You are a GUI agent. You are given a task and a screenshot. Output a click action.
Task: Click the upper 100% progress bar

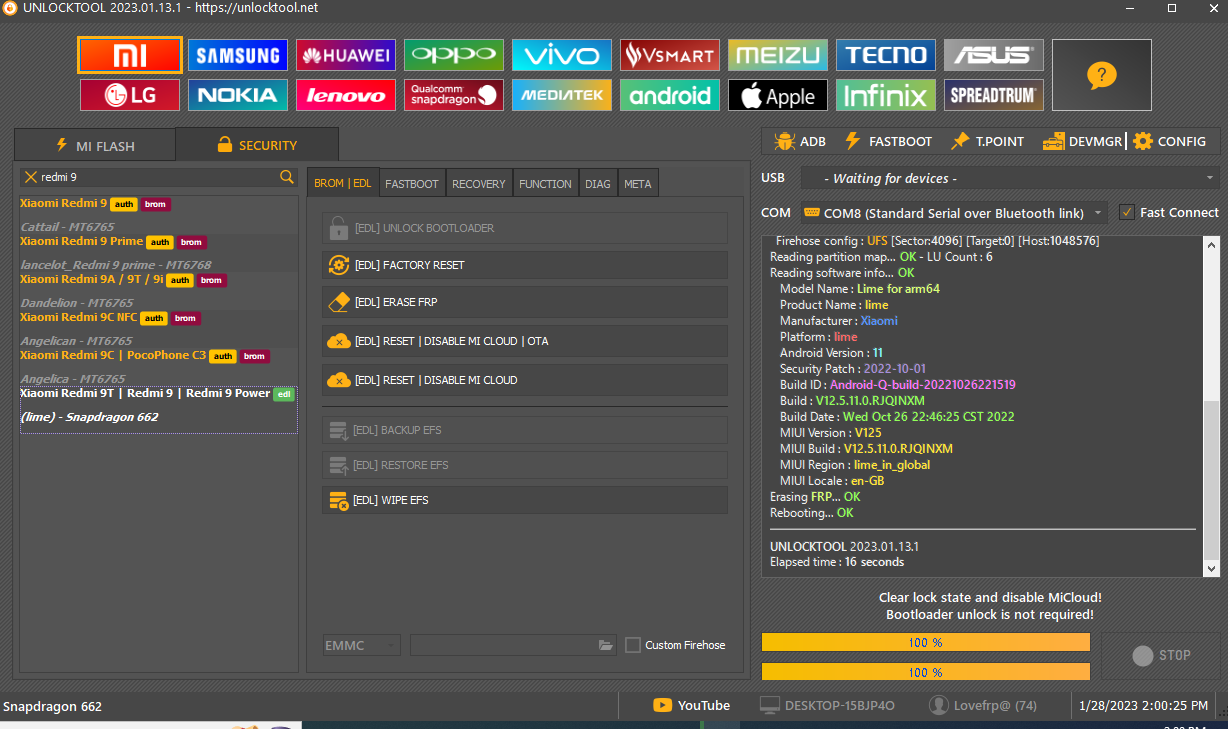[x=926, y=642]
